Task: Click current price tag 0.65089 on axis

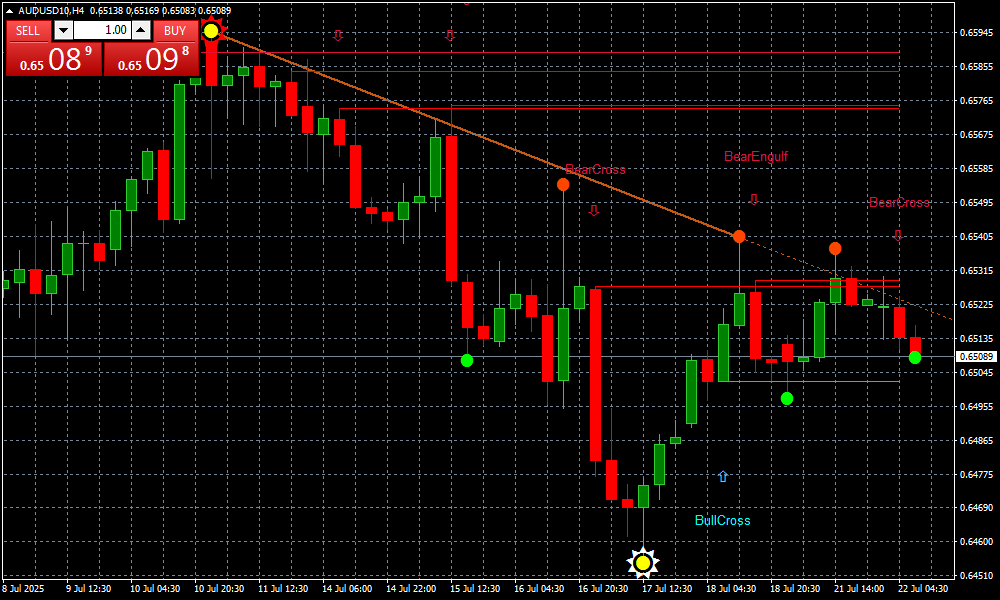Action: click(x=976, y=356)
